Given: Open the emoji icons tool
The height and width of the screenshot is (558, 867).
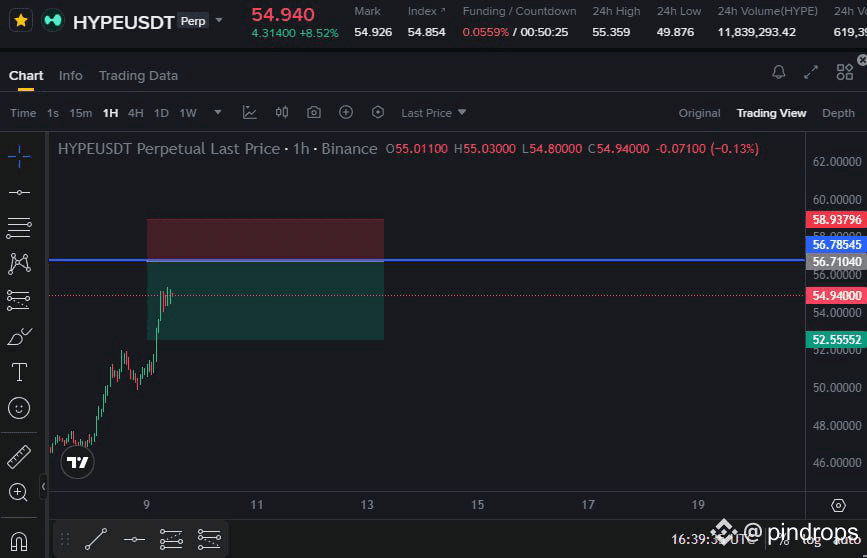Looking at the screenshot, I should (19, 408).
